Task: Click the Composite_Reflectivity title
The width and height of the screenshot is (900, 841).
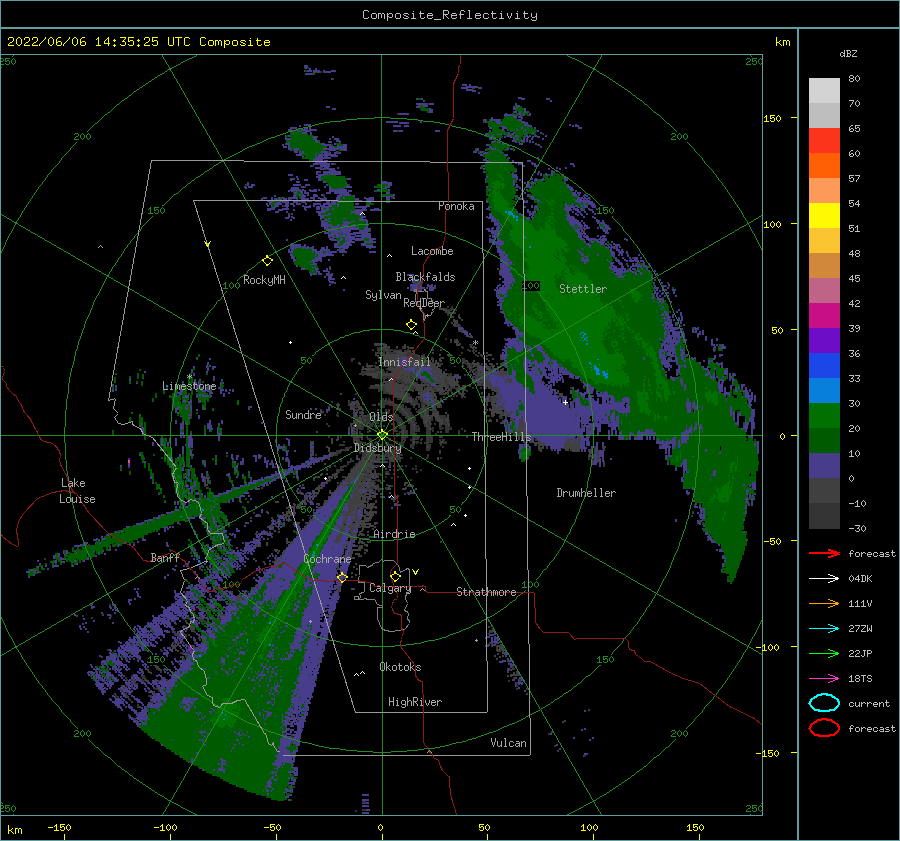Action: (x=449, y=15)
